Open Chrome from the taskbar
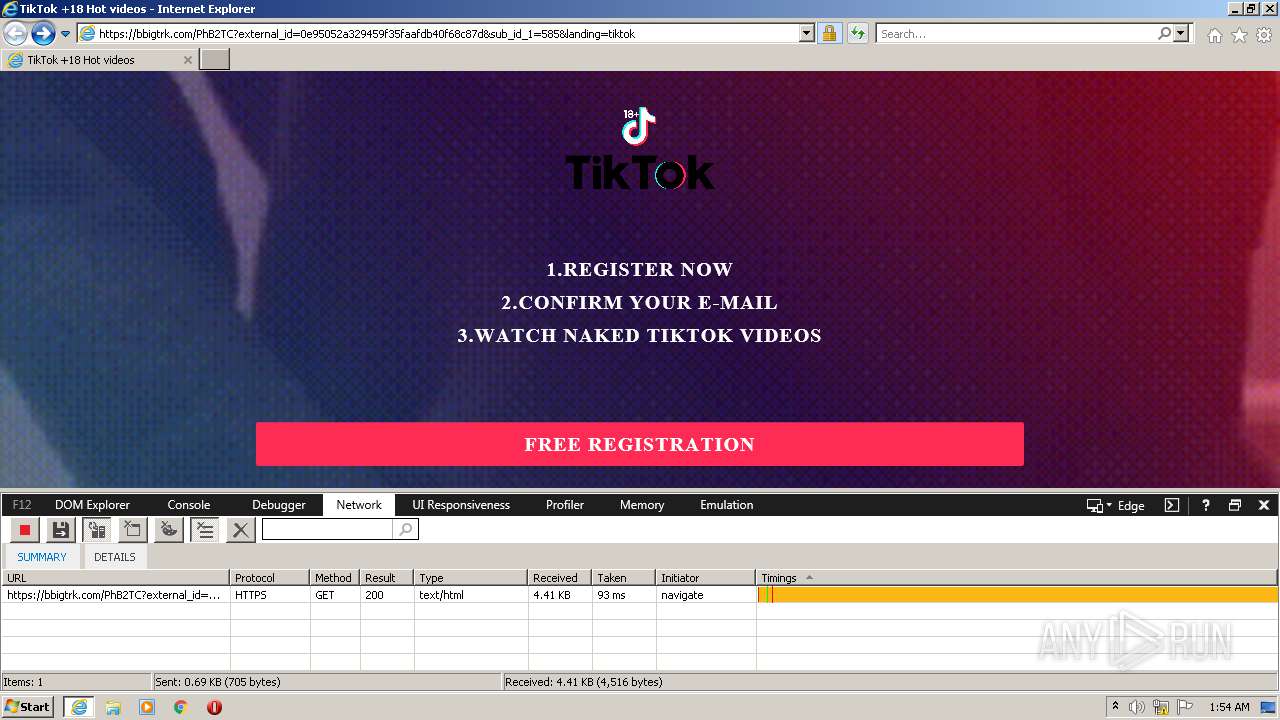 tap(180, 707)
